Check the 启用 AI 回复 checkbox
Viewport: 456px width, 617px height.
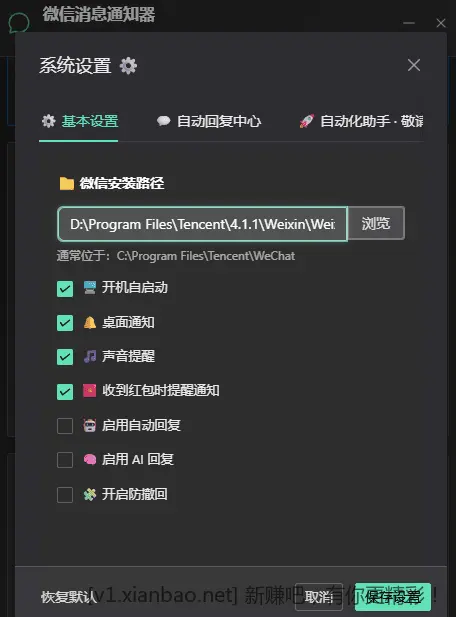point(65,460)
